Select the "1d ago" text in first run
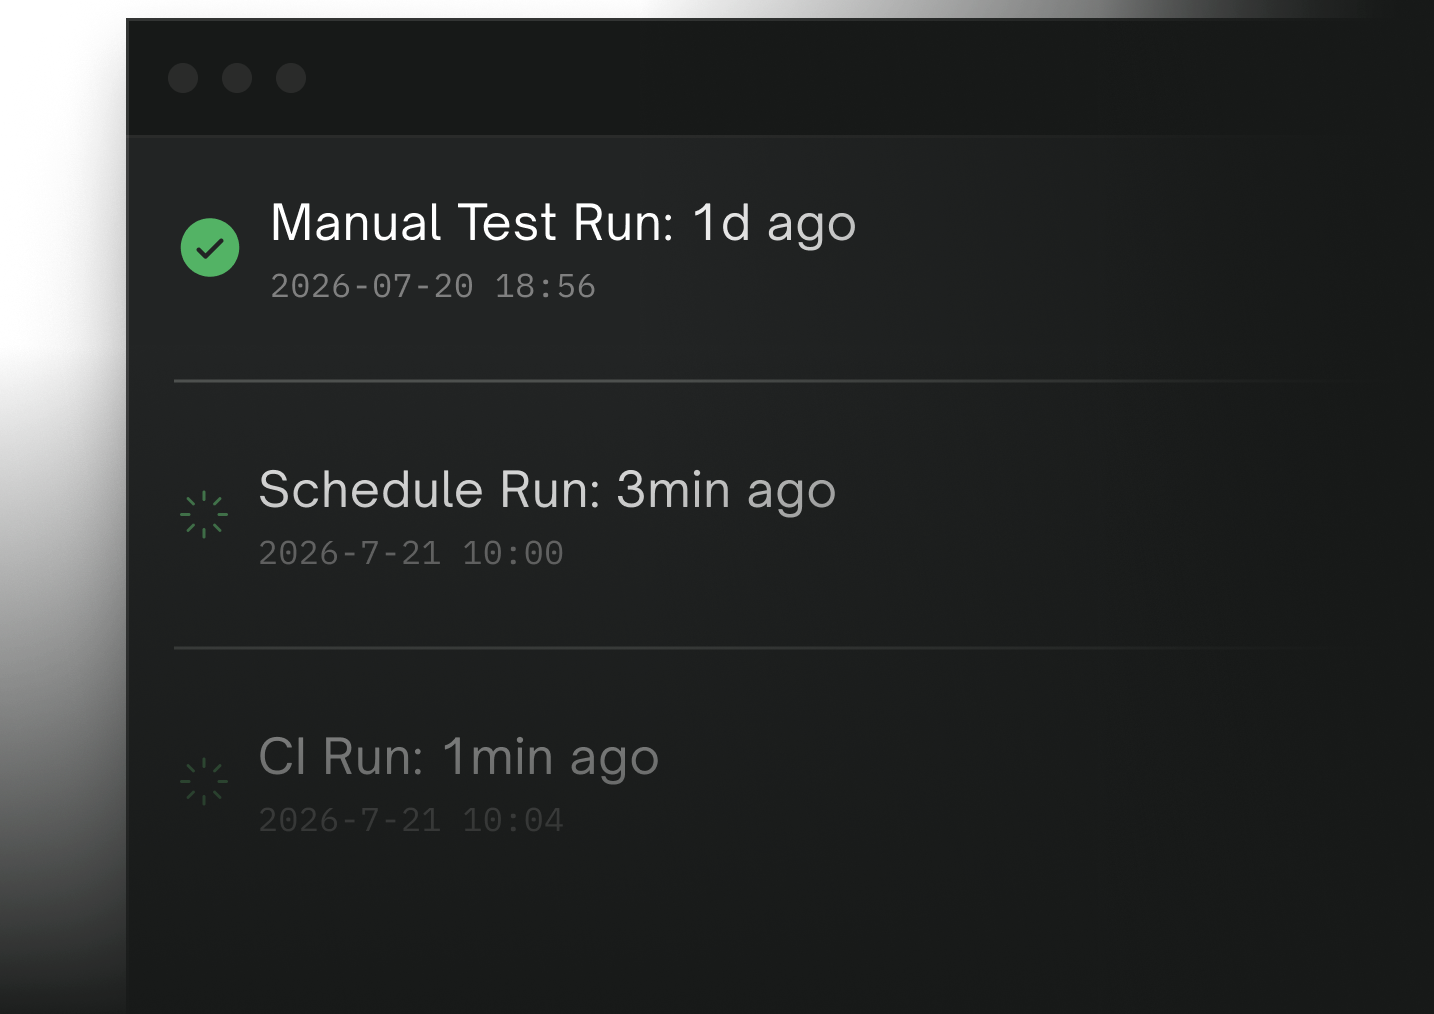Viewport: 1434px width, 1014px height. click(774, 222)
